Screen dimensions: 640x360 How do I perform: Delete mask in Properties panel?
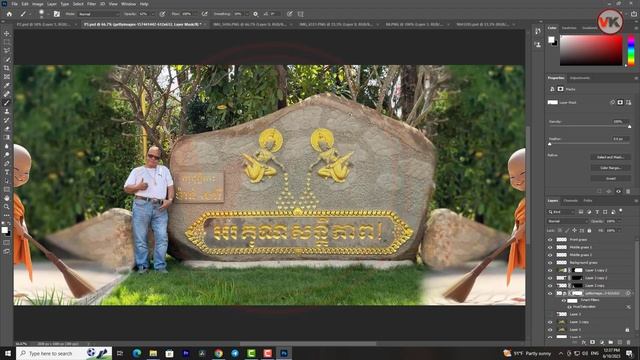click(x=628, y=191)
